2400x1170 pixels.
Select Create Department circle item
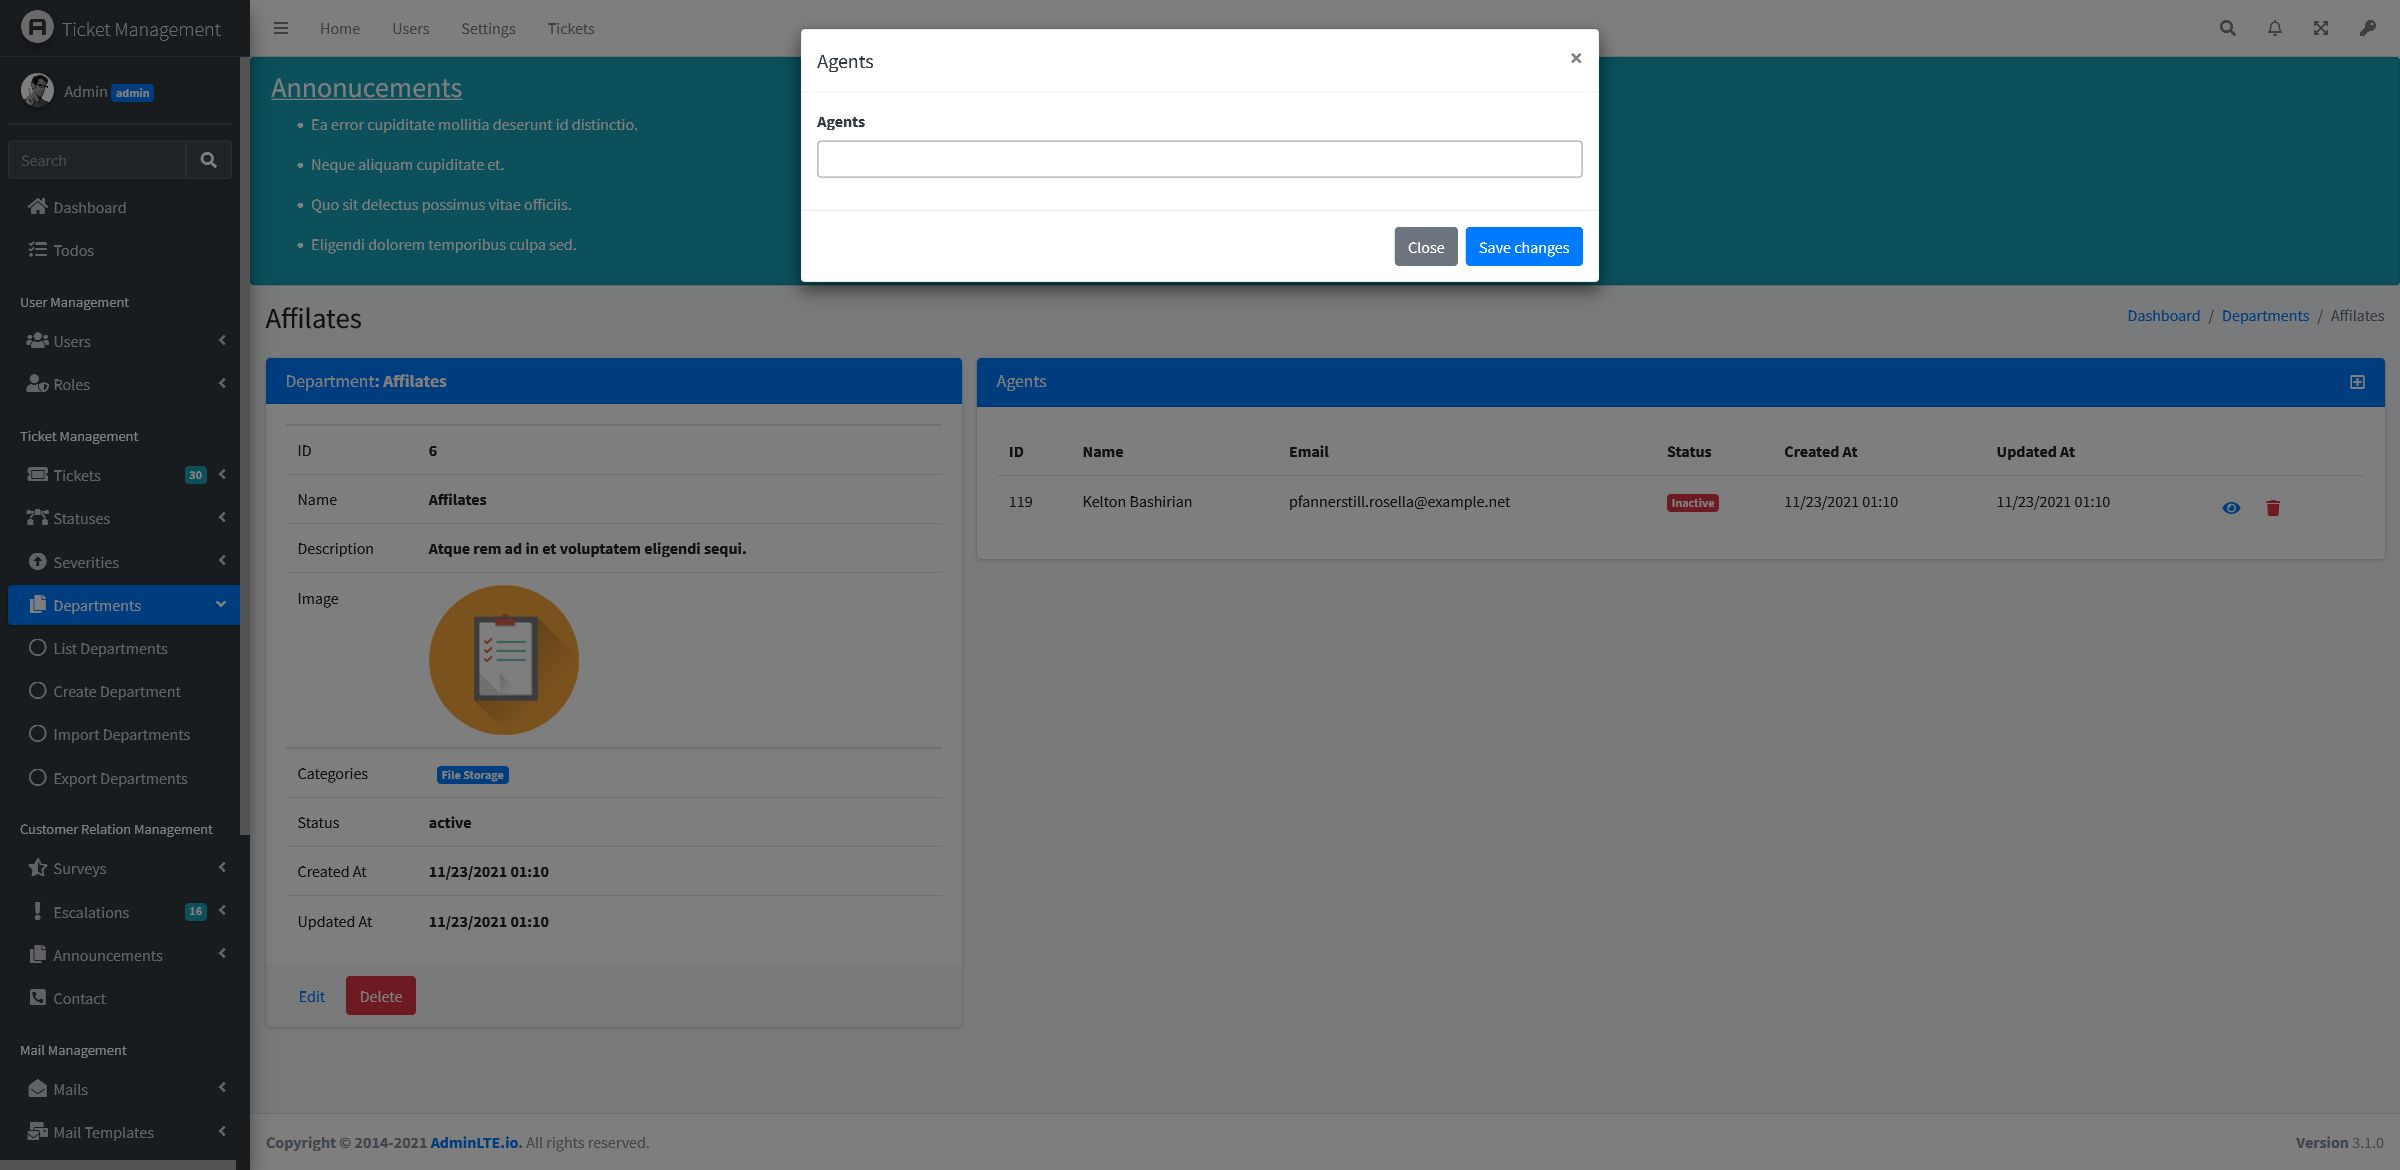pos(116,691)
